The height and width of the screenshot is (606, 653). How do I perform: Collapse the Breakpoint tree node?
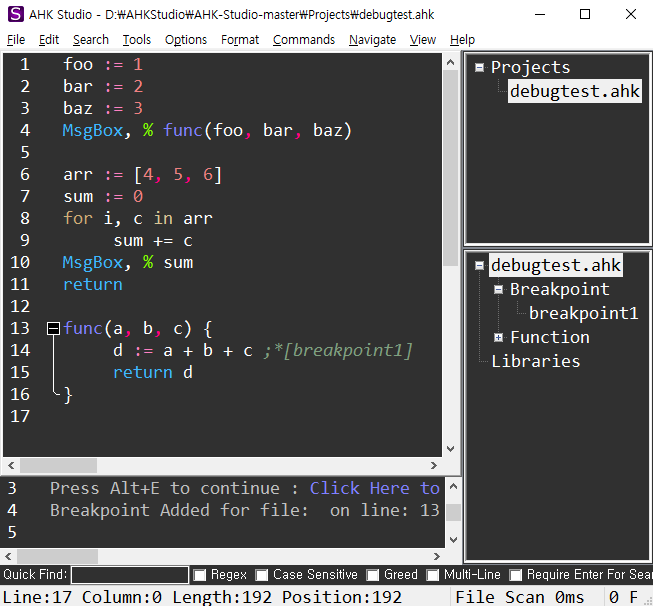point(498,289)
